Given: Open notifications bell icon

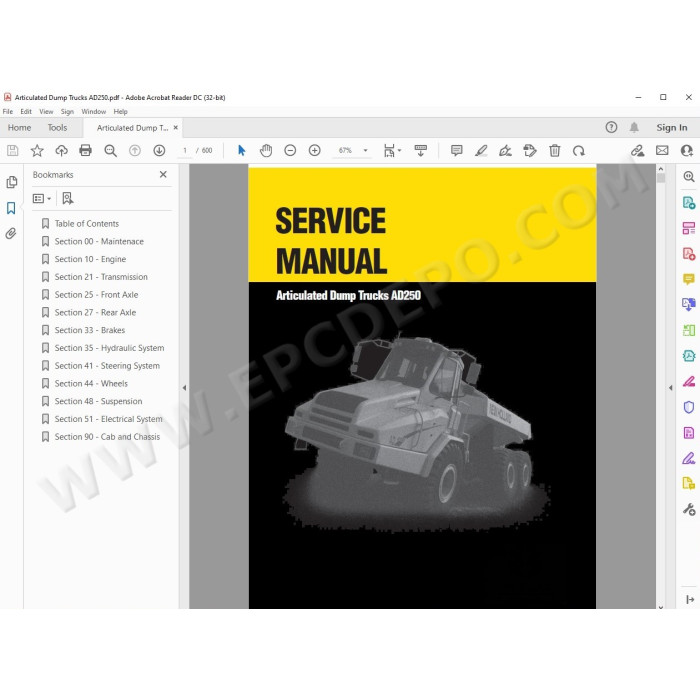Looking at the screenshot, I should coord(634,128).
